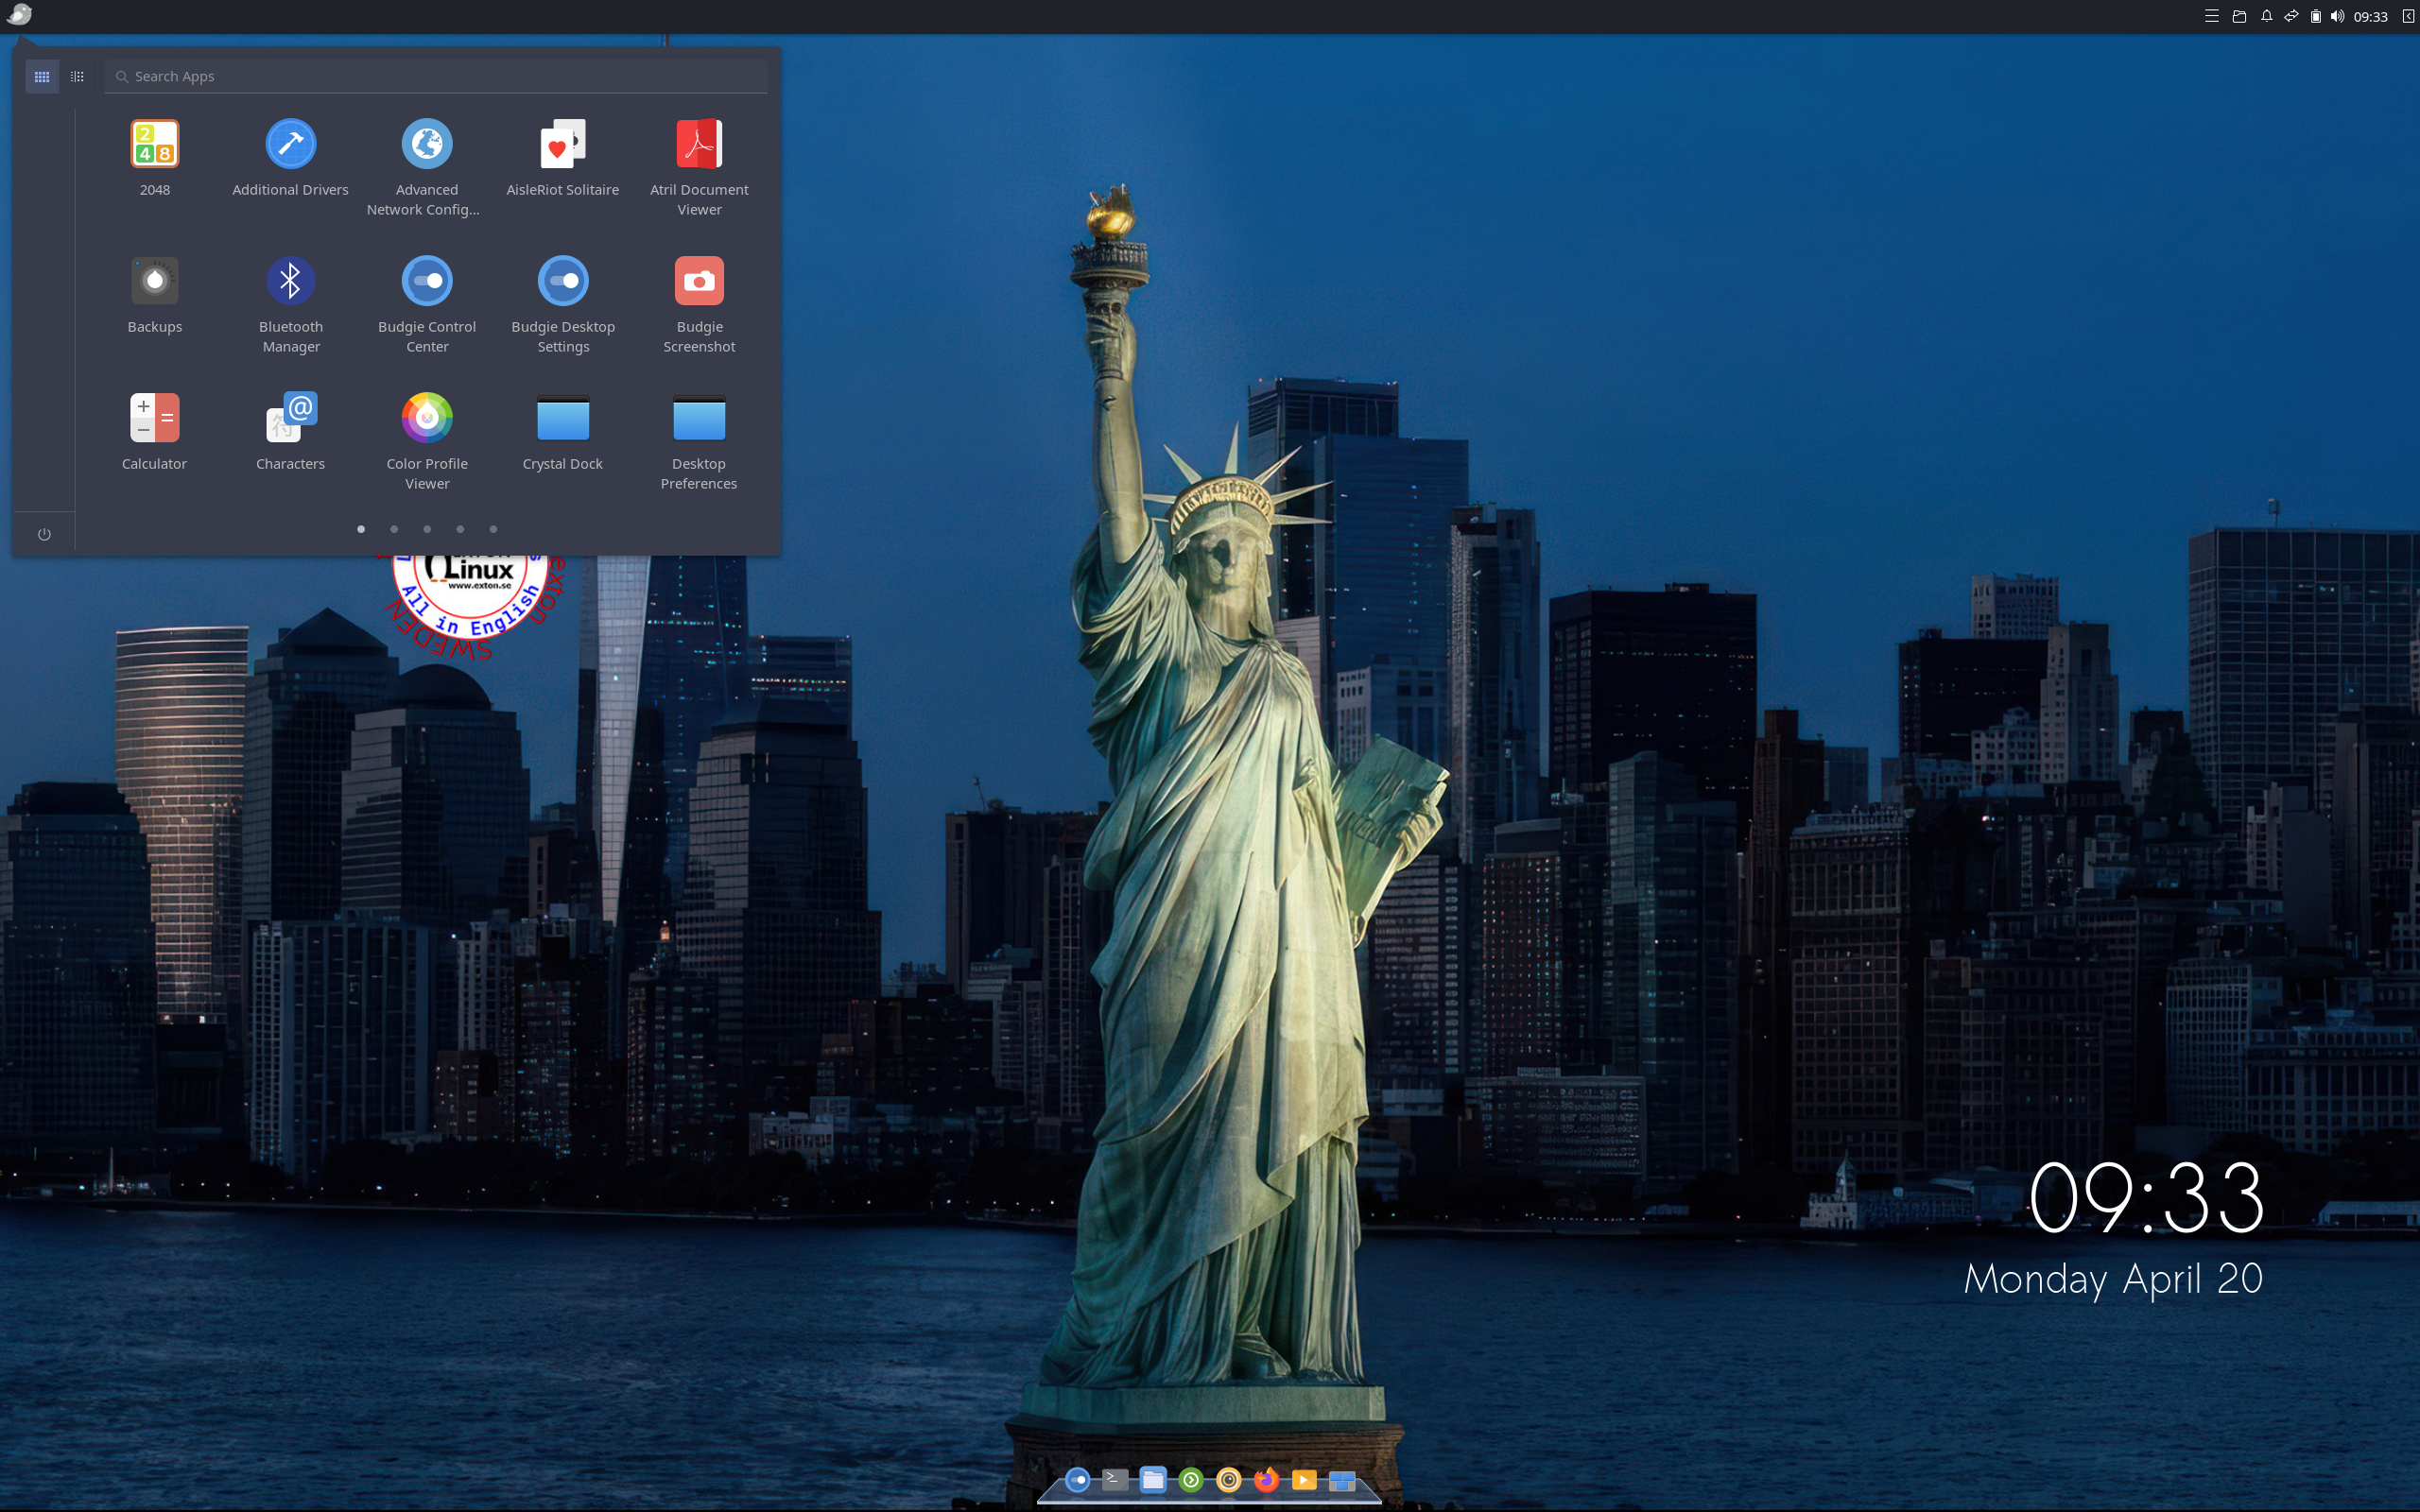Open Advanced Network Configuration
The width and height of the screenshot is (2420, 1512).
point(427,169)
